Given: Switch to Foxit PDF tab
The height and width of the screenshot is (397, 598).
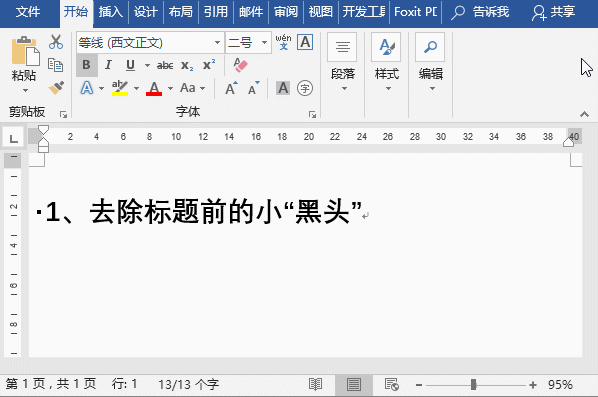Looking at the screenshot, I should pos(415,12).
